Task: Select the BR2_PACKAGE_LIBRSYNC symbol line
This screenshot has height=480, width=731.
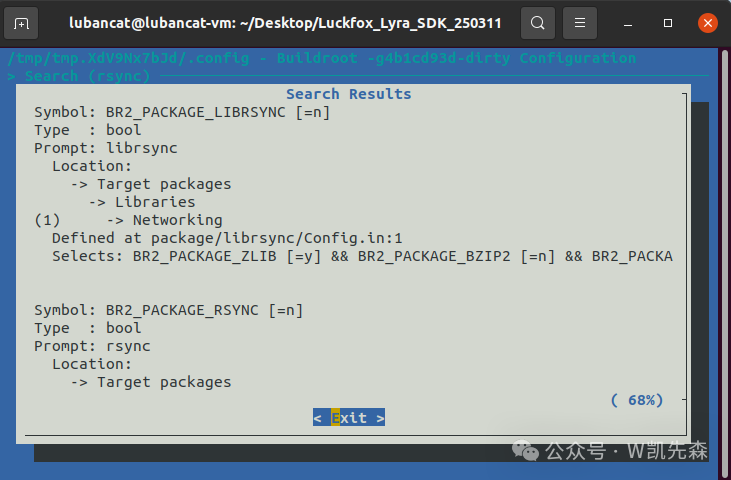Action: click(x=182, y=112)
